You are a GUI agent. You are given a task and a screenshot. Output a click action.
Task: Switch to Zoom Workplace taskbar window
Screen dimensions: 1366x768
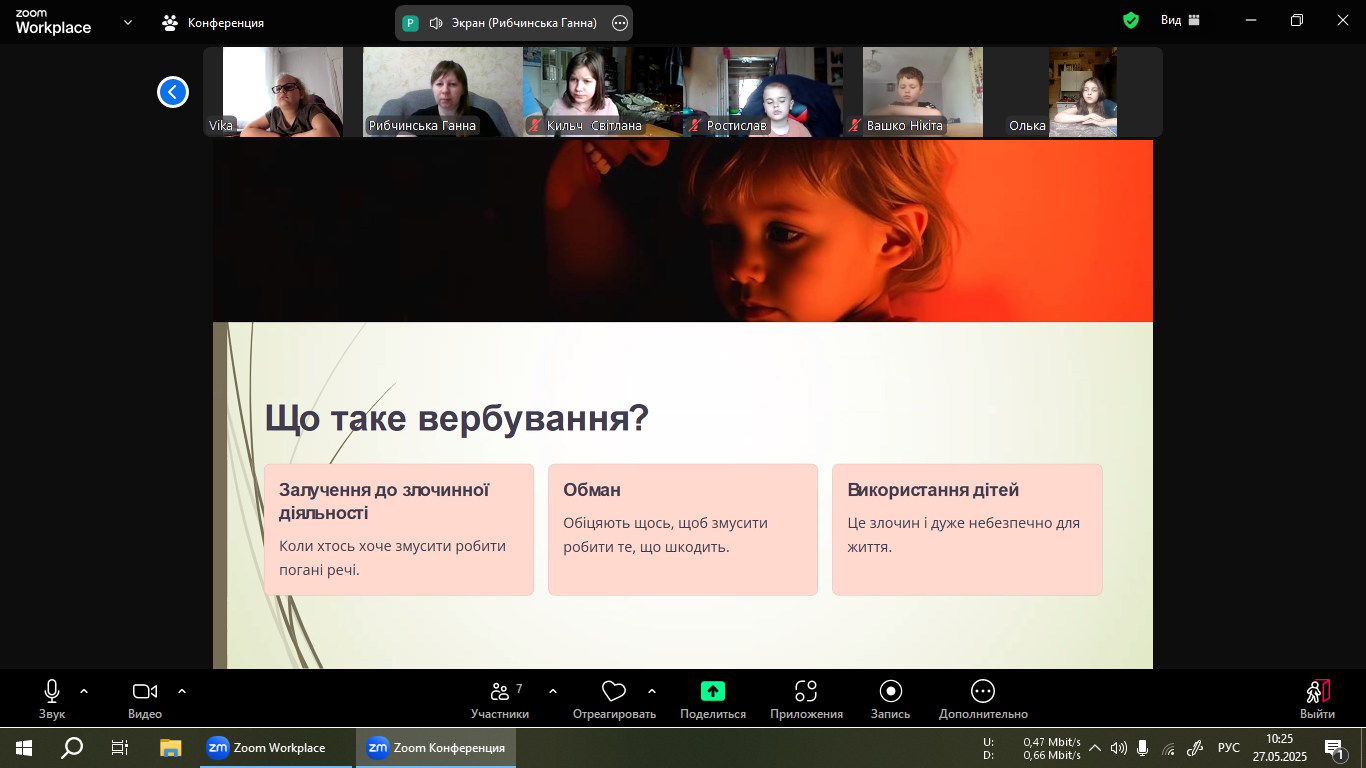pos(276,748)
